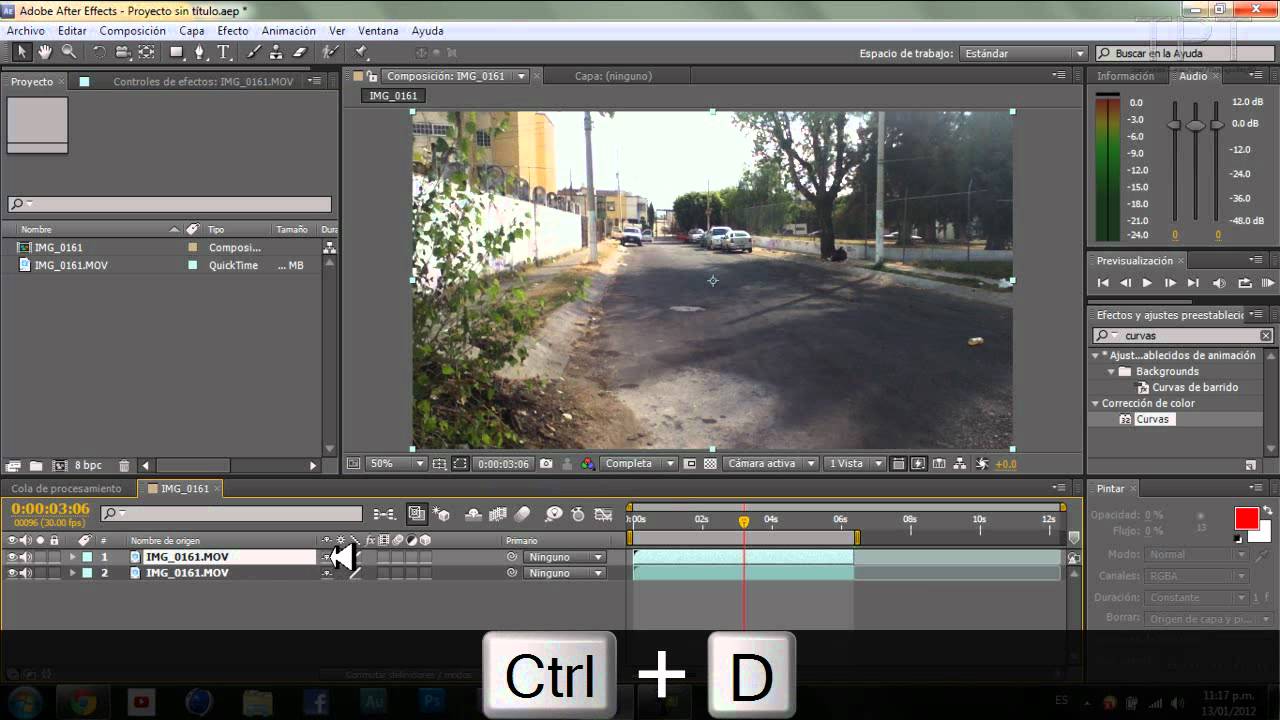This screenshot has height=720, width=1280.
Task: Open the Estándar workspace dropdown
Action: click(1023, 53)
